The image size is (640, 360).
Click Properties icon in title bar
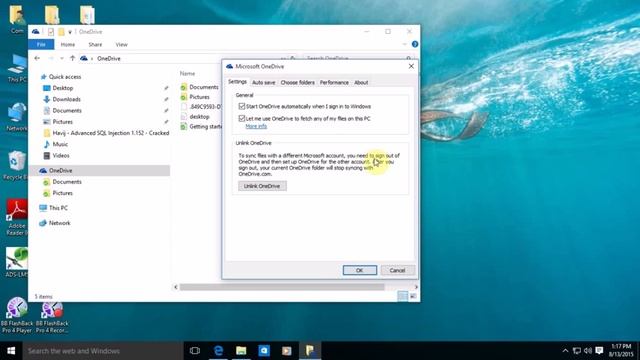point(51,32)
